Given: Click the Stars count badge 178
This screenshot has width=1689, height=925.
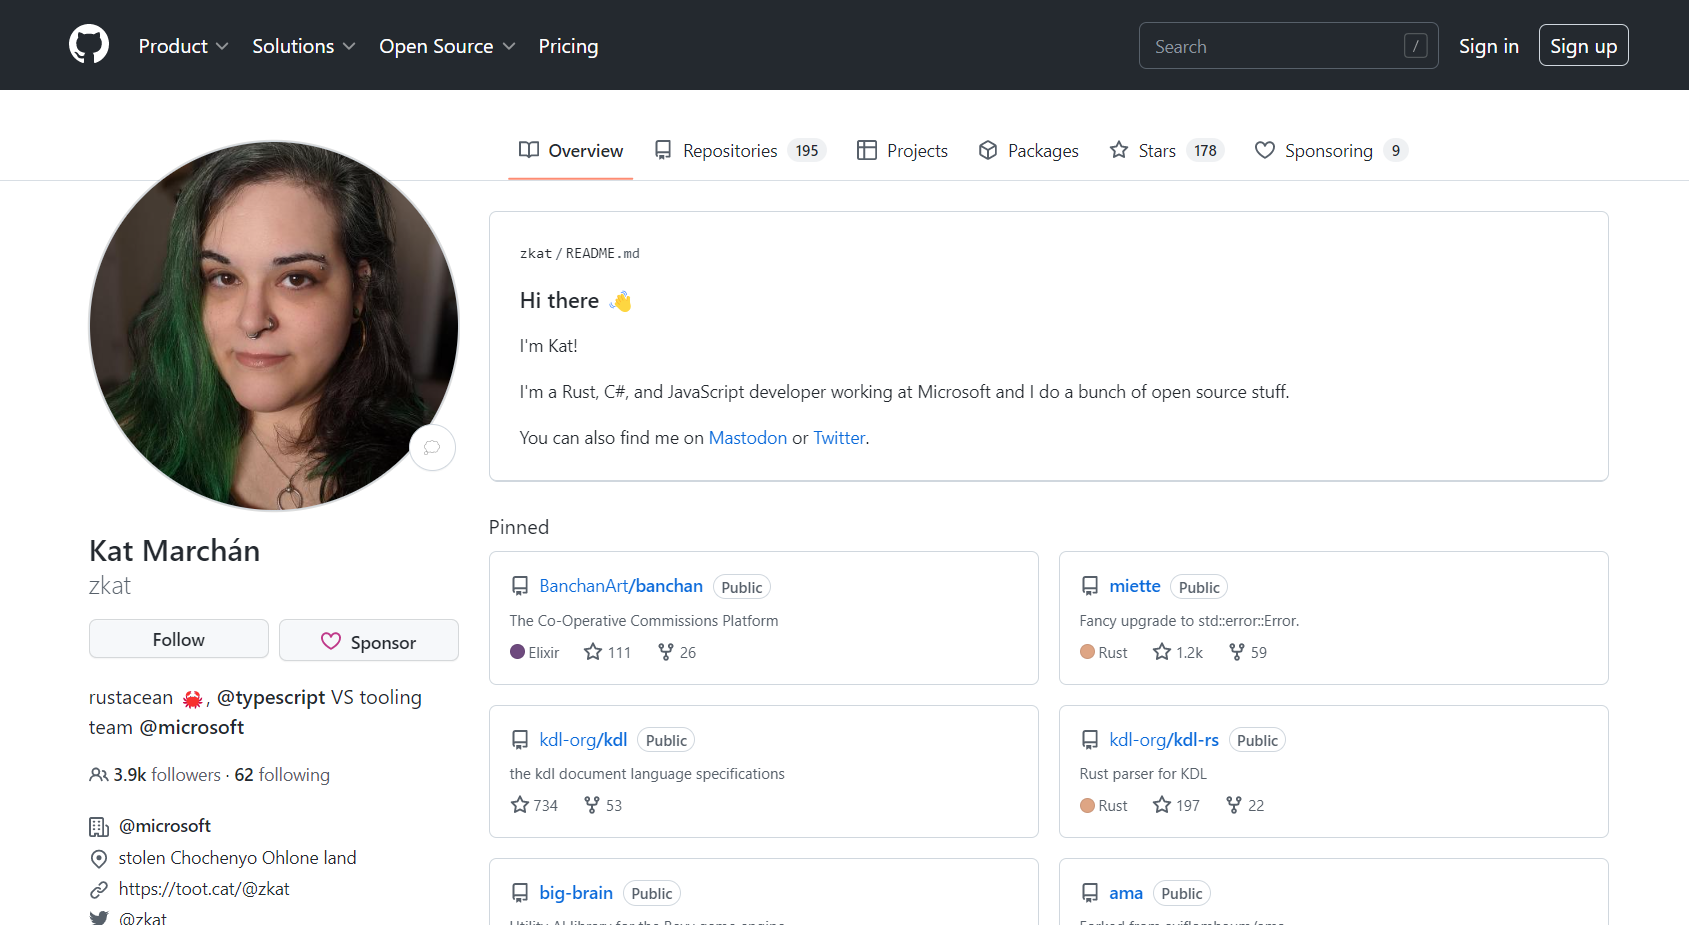Looking at the screenshot, I should pos(1205,150).
